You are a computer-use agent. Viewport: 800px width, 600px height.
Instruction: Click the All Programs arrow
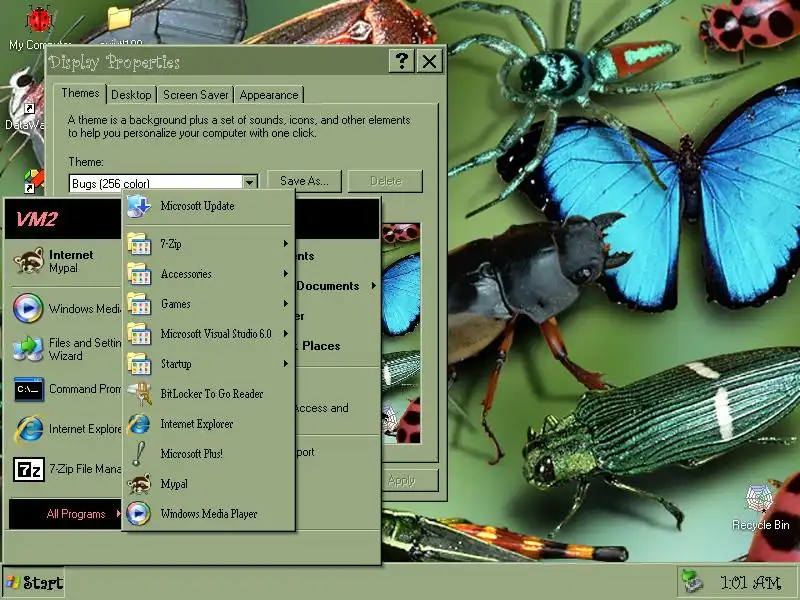coord(118,513)
